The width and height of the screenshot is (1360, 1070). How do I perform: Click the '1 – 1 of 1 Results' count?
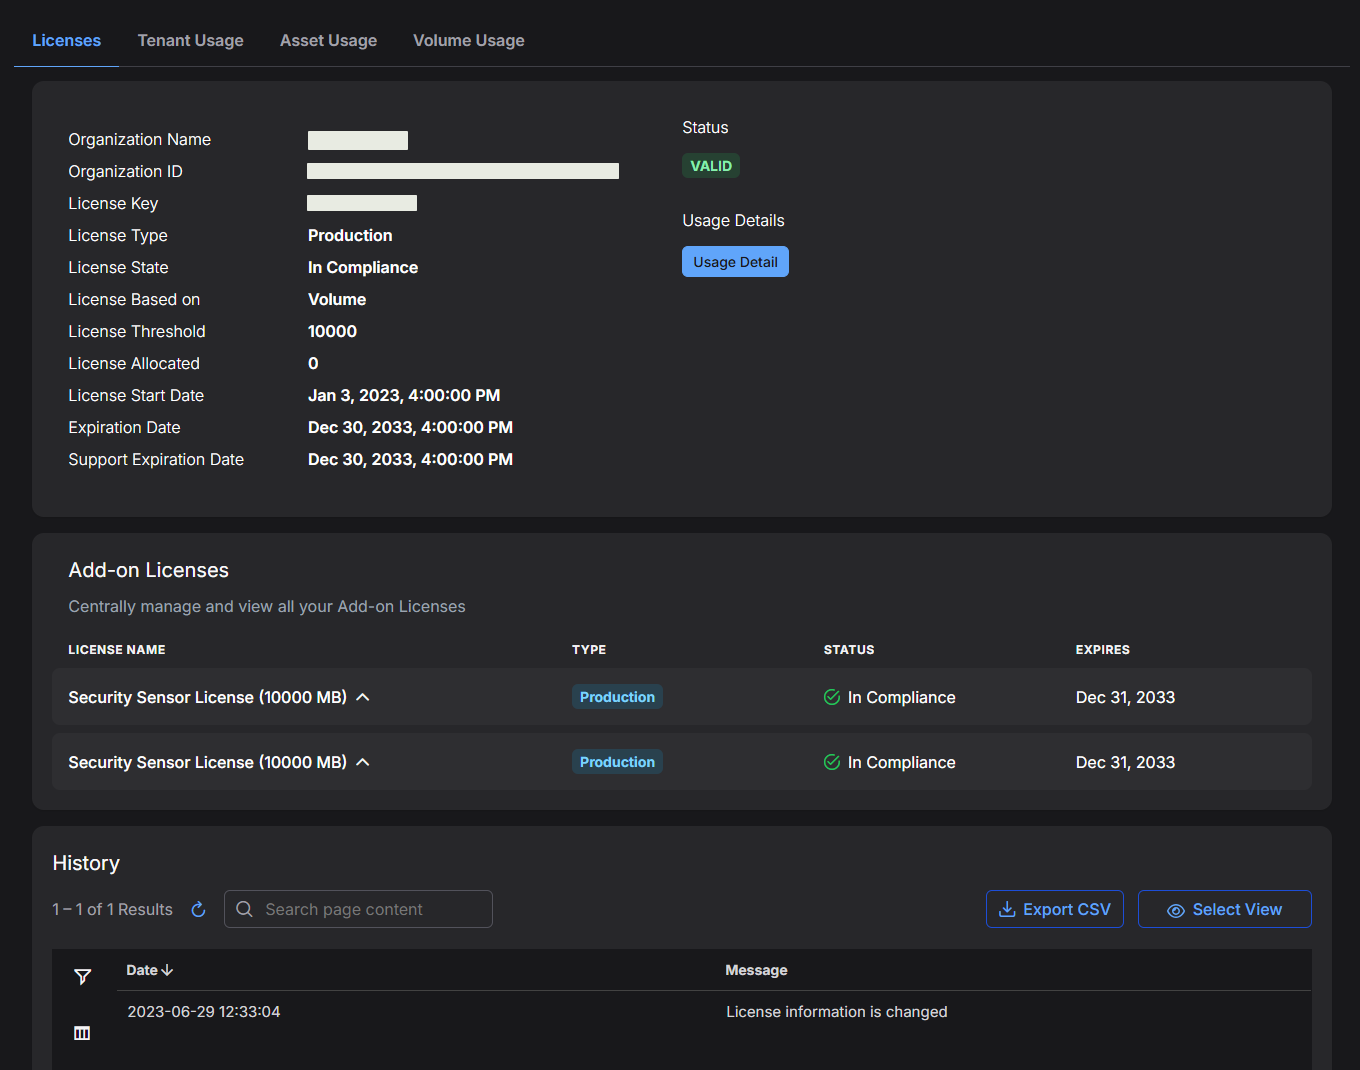click(113, 909)
